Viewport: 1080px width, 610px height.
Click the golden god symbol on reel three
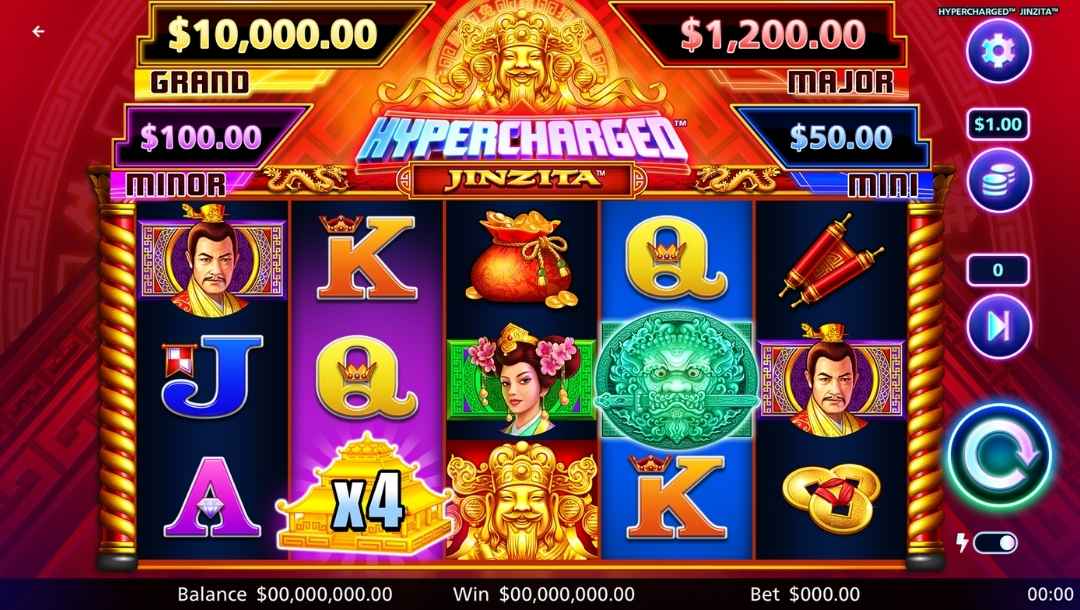coord(522,499)
